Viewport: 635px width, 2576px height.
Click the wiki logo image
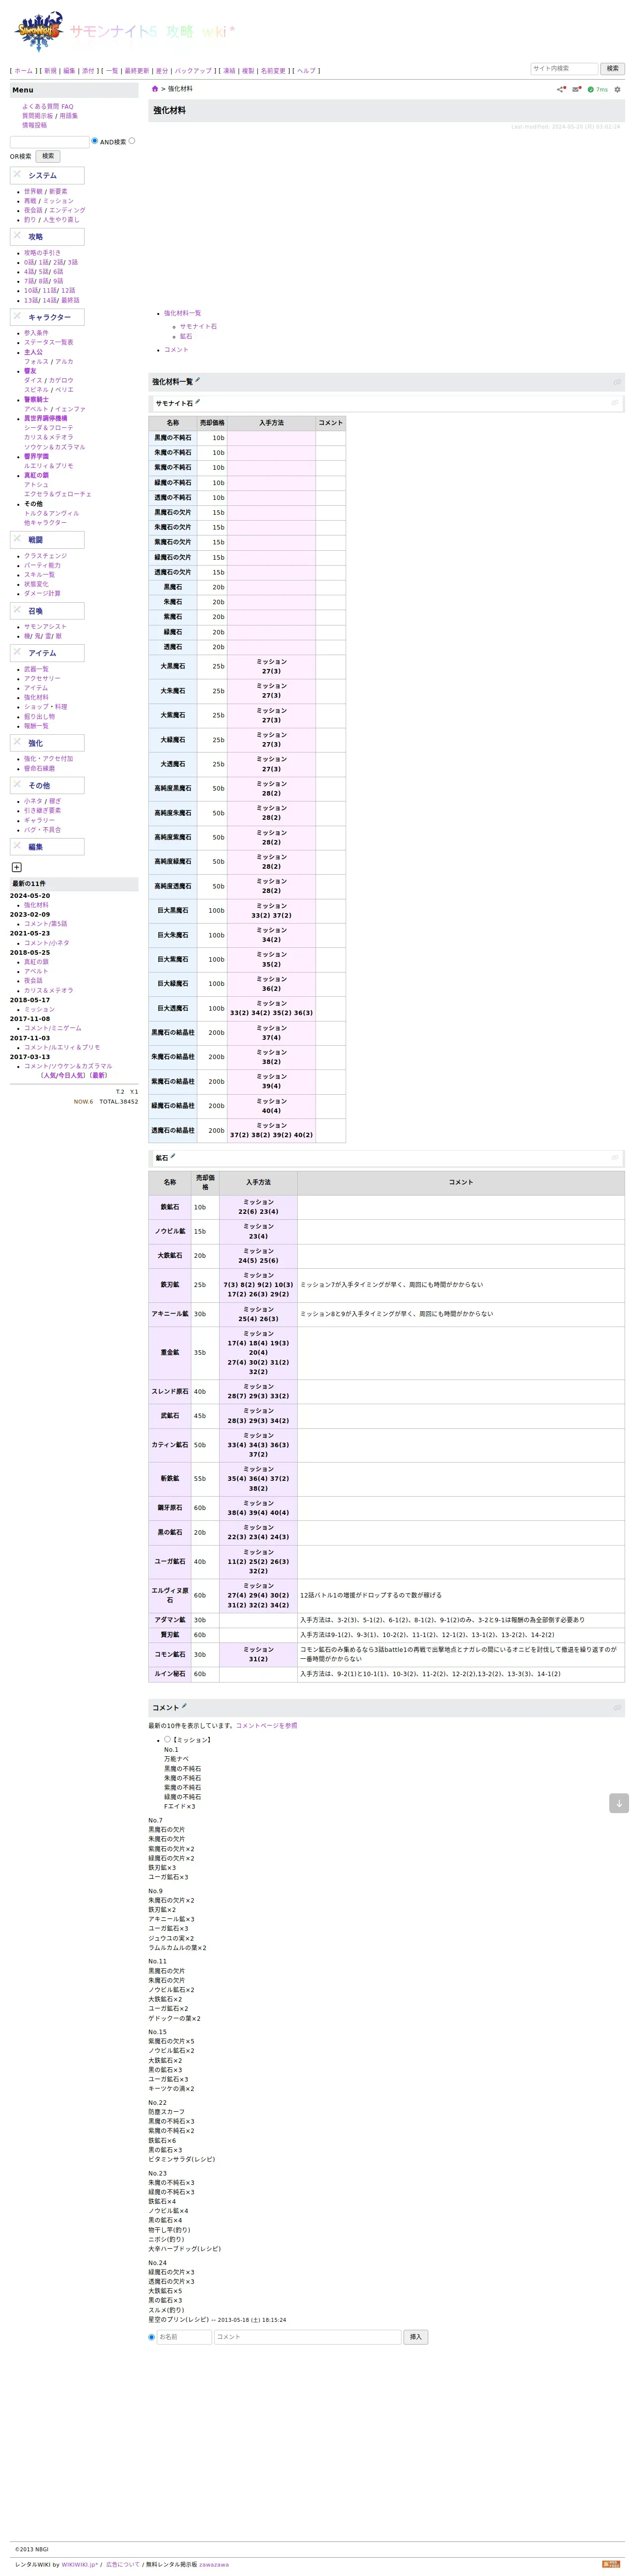click(x=38, y=31)
